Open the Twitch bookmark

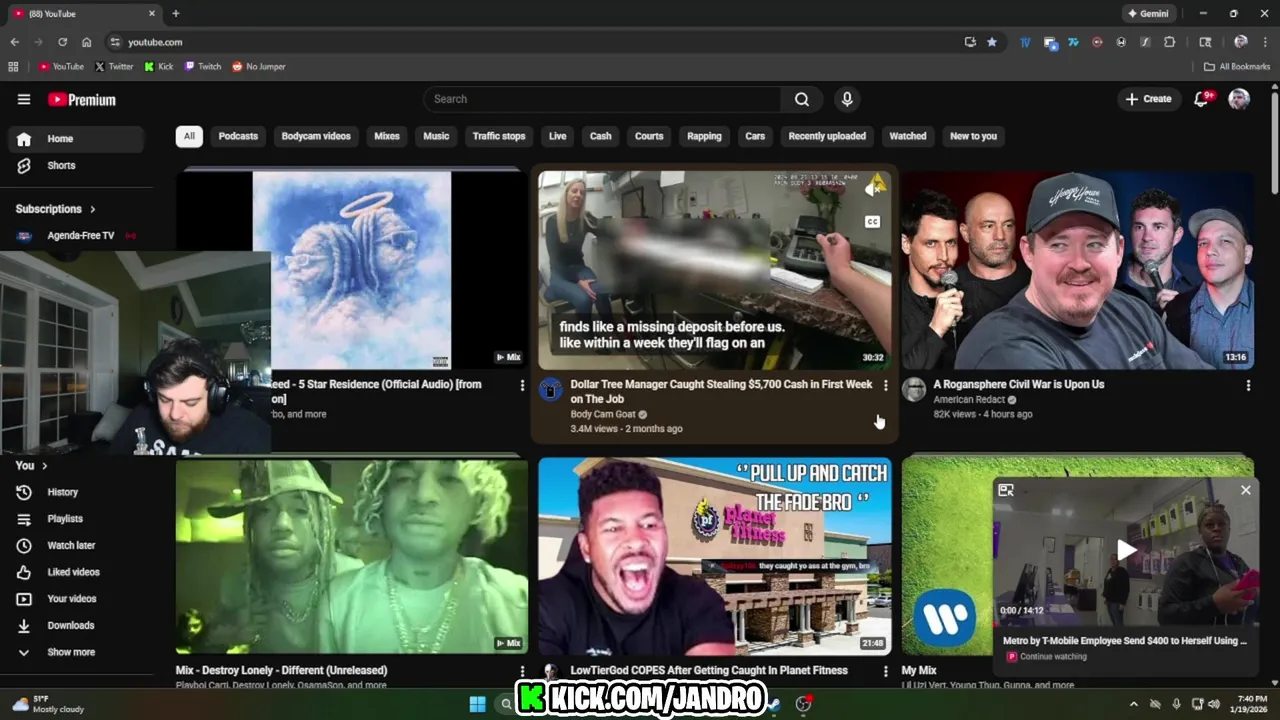tap(203, 67)
